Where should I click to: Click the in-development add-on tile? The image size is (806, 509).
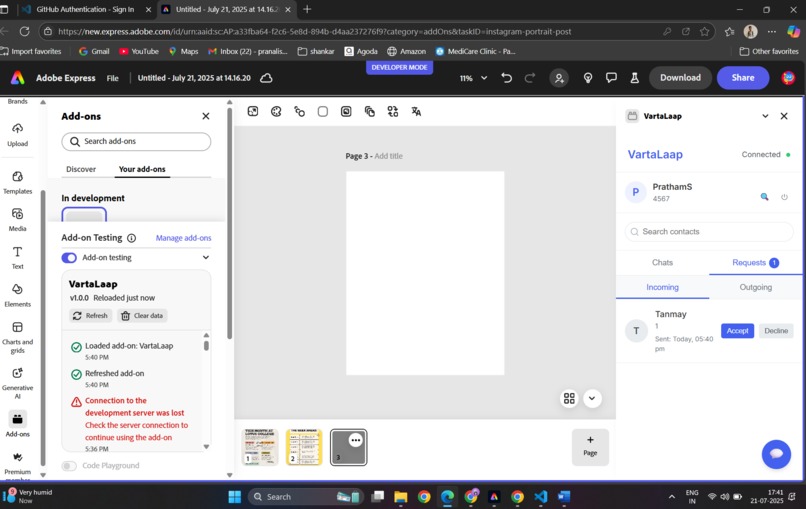coord(84,214)
